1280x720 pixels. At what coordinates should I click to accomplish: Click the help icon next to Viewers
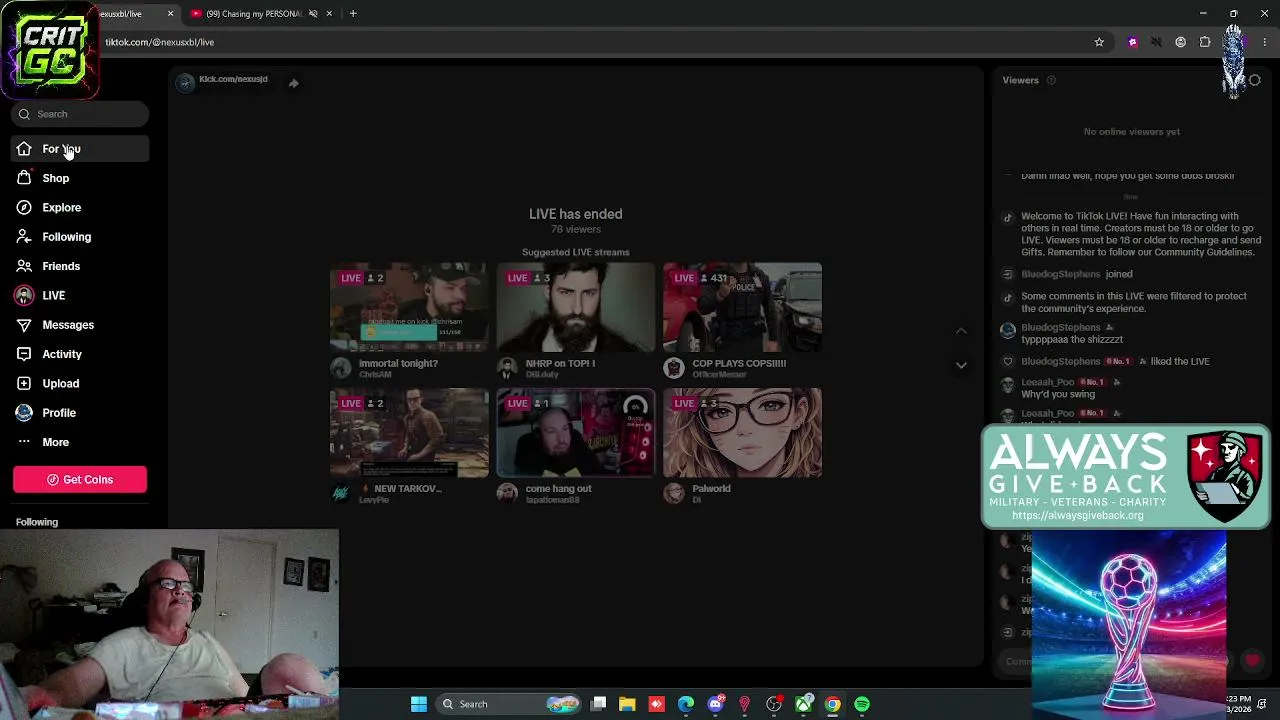point(1051,80)
